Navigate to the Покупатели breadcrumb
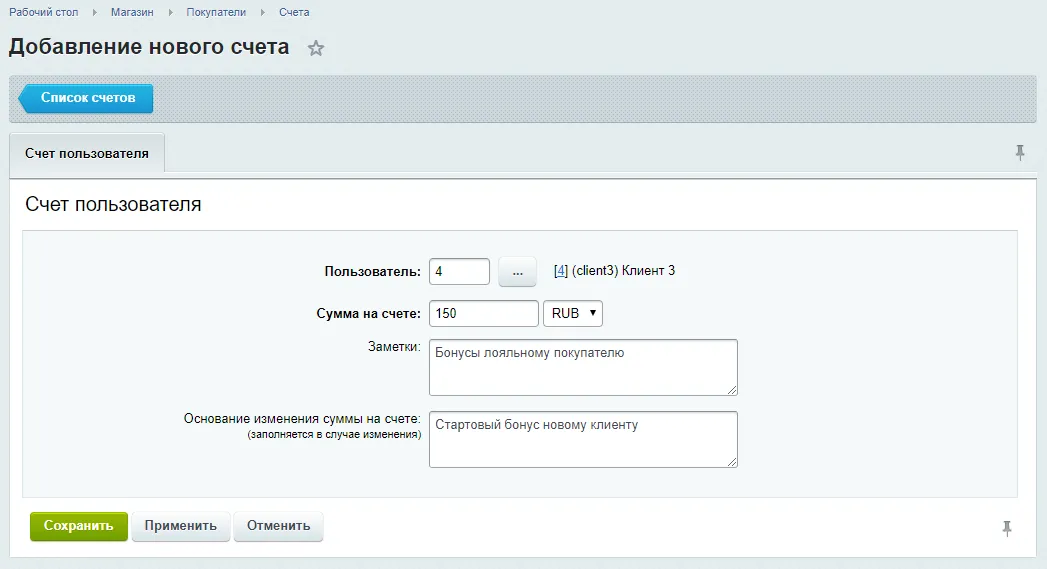The height and width of the screenshot is (569, 1047). click(217, 12)
